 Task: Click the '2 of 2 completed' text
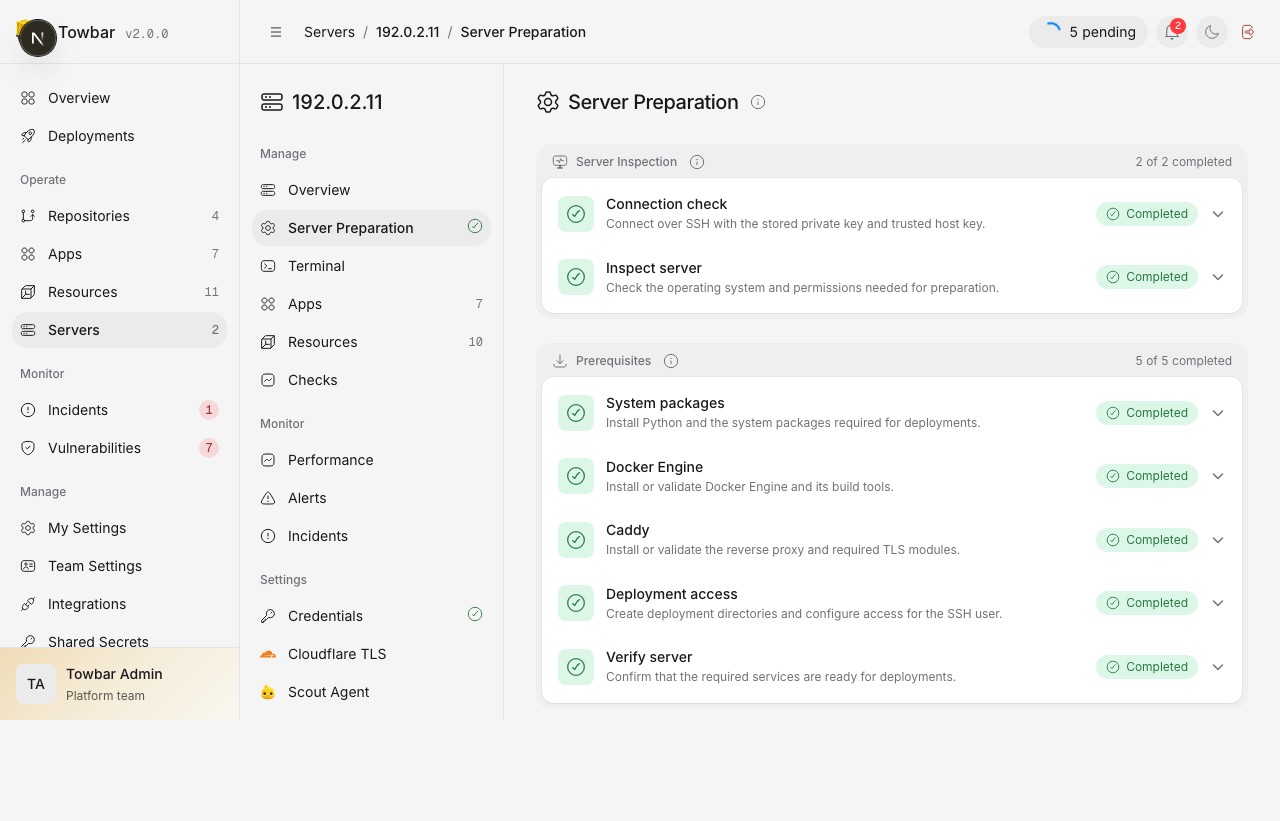click(1183, 162)
